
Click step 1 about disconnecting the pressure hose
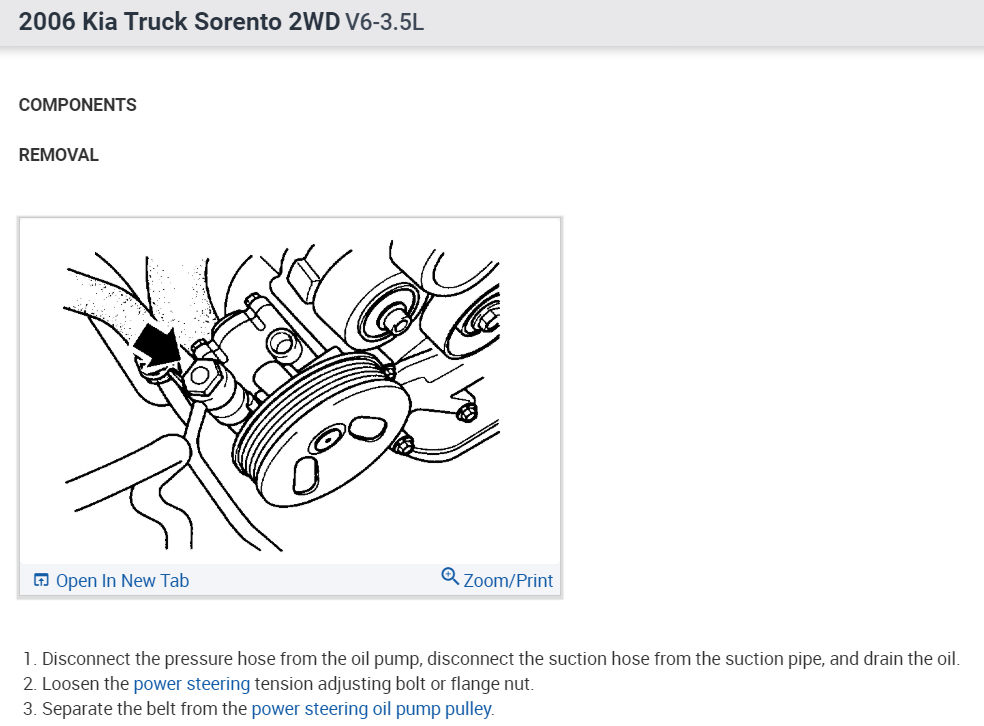[x=492, y=658]
